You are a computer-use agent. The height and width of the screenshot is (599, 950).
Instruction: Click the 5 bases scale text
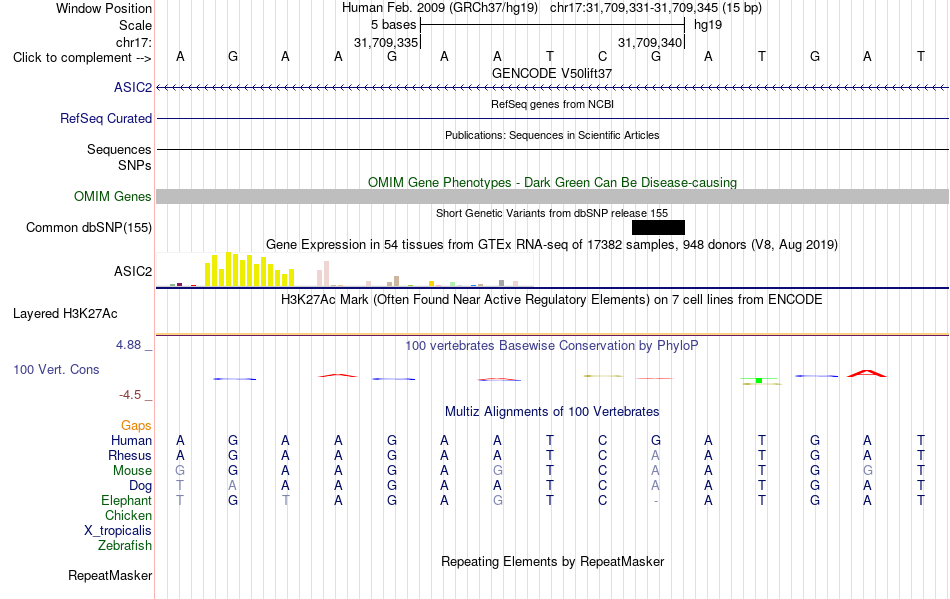coord(394,25)
